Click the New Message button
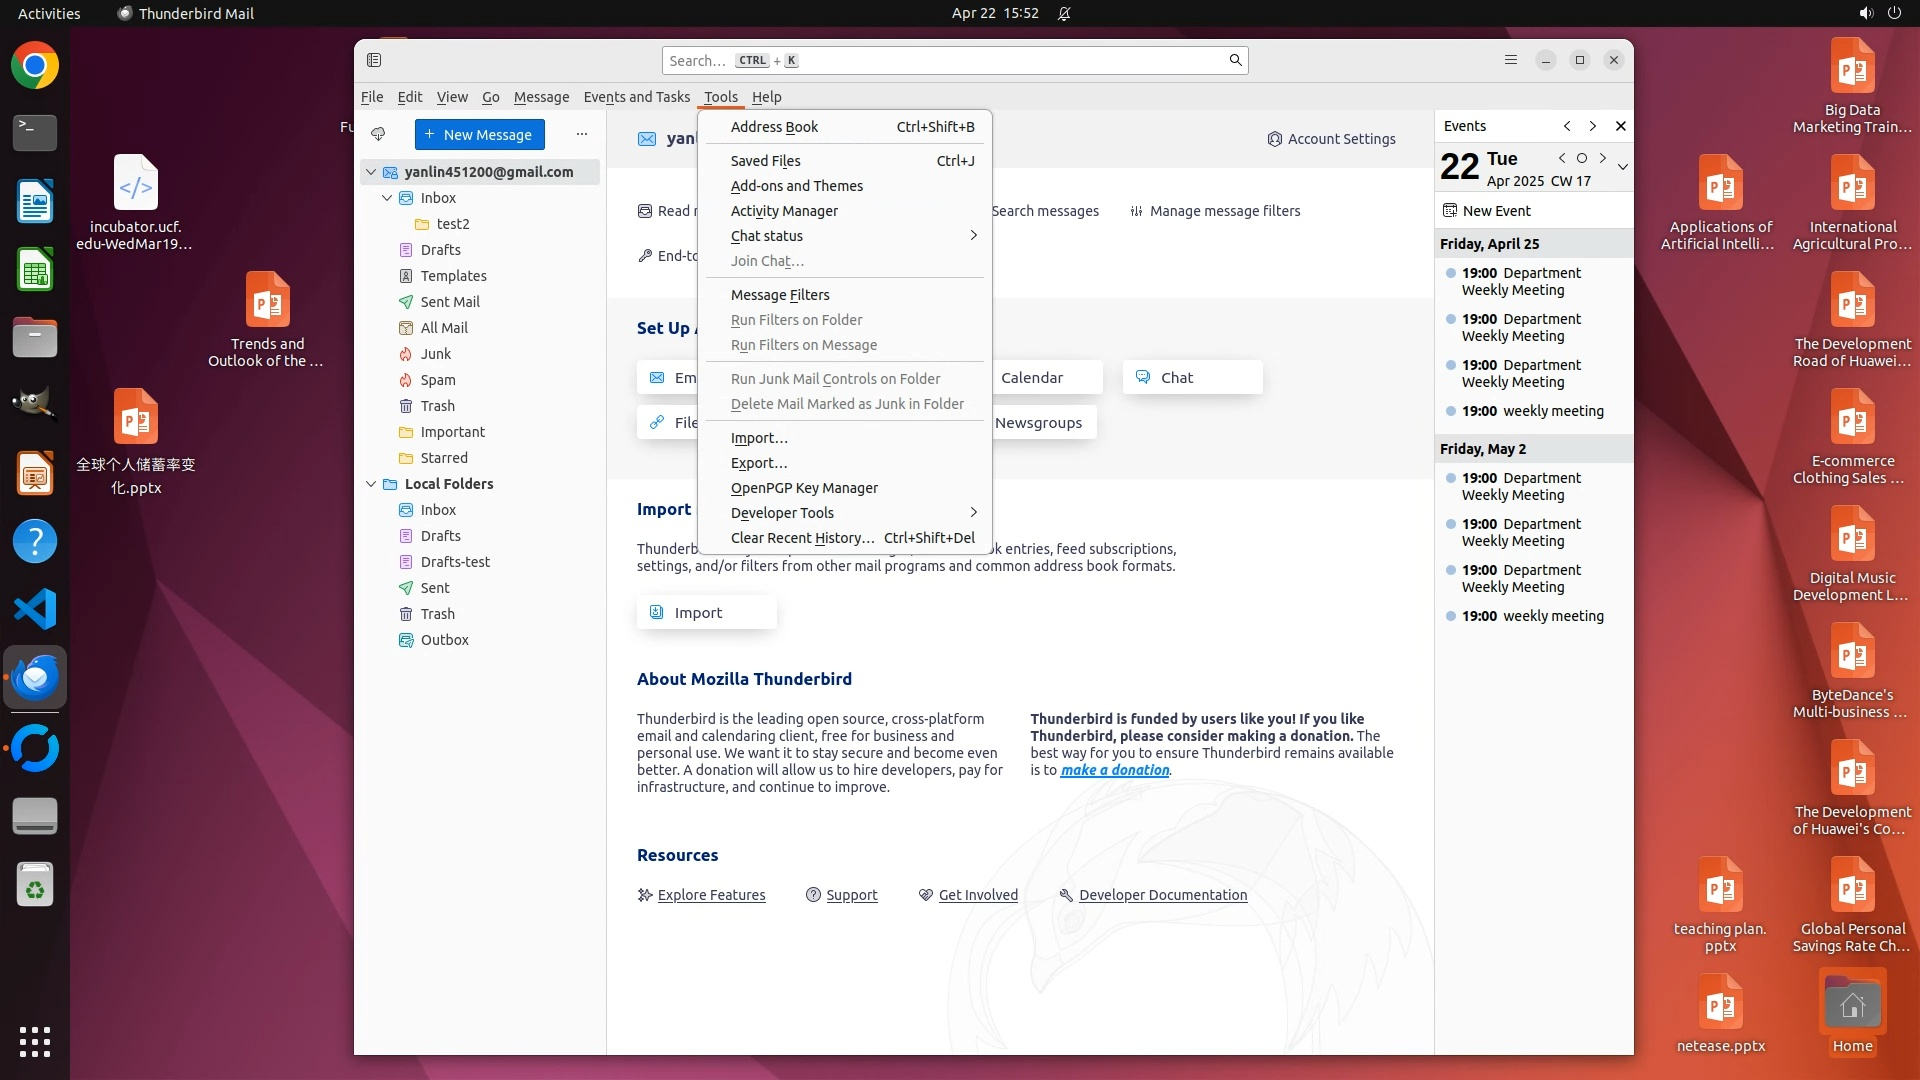 (479, 134)
